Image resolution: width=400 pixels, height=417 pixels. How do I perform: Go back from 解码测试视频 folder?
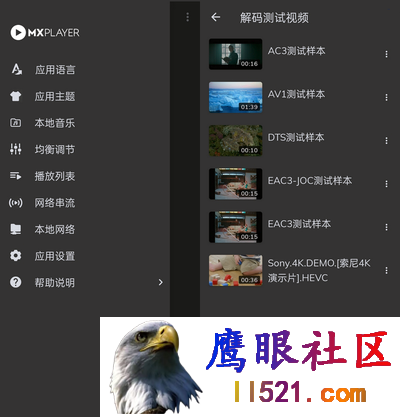216,17
